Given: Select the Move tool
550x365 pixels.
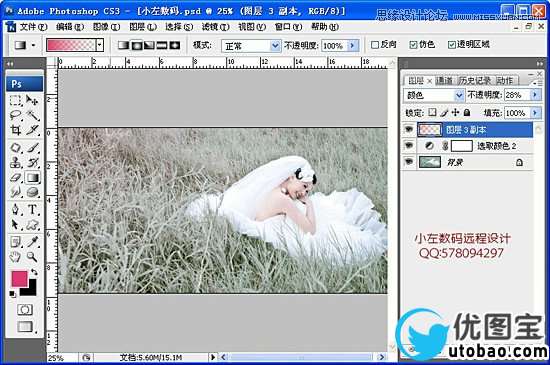Looking at the screenshot, I should (x=32, y=101).
